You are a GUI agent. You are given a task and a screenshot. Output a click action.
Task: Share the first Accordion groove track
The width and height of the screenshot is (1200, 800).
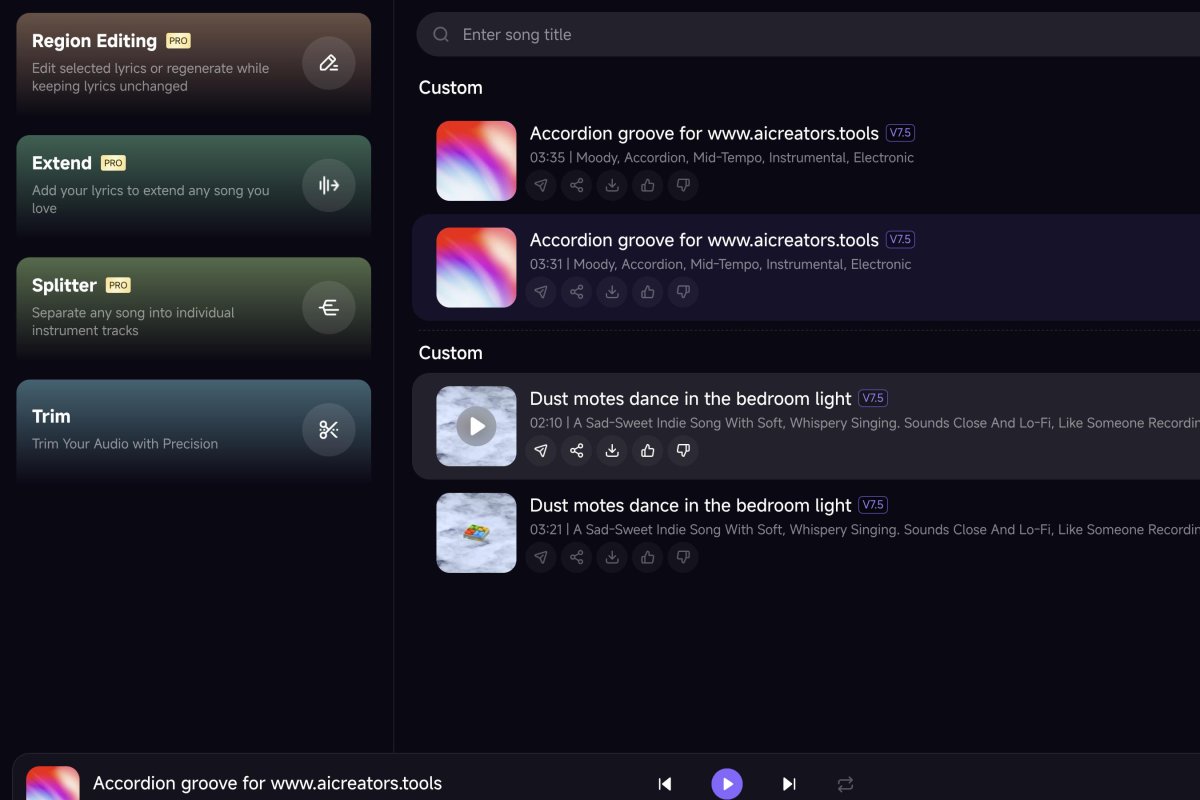pos(576,185)
